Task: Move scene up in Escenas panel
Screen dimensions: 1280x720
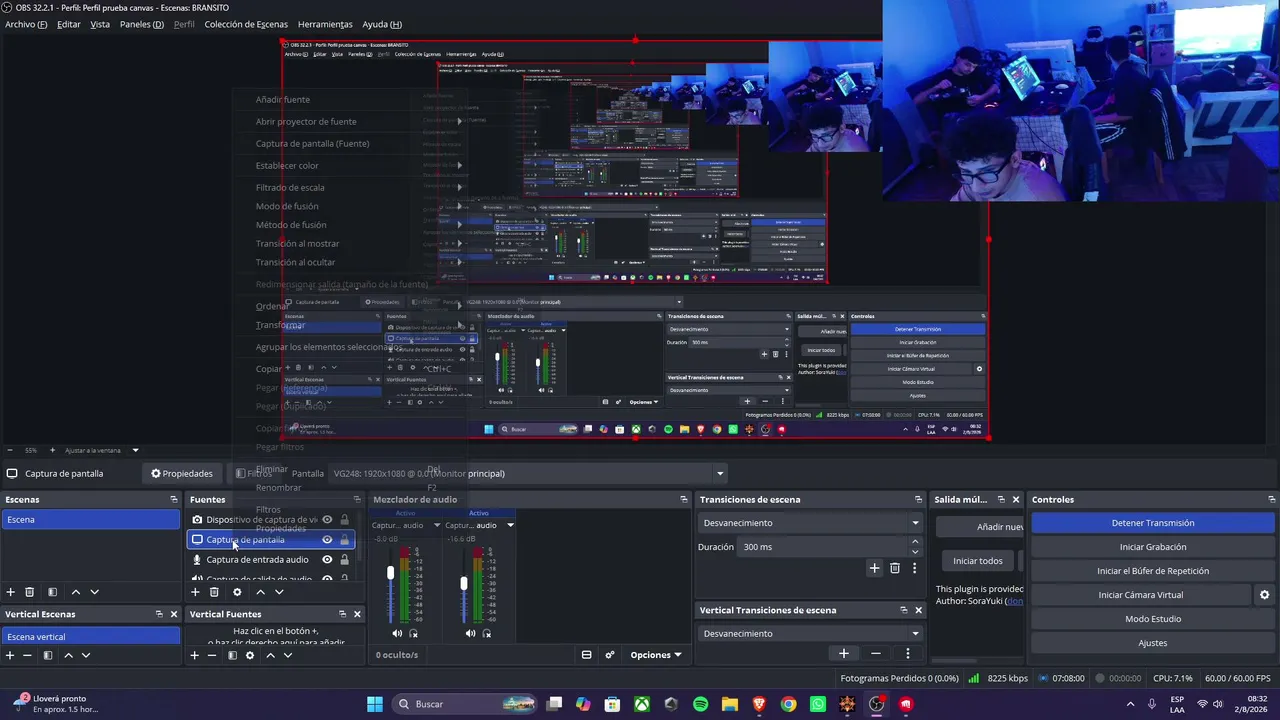Action: 75,592
